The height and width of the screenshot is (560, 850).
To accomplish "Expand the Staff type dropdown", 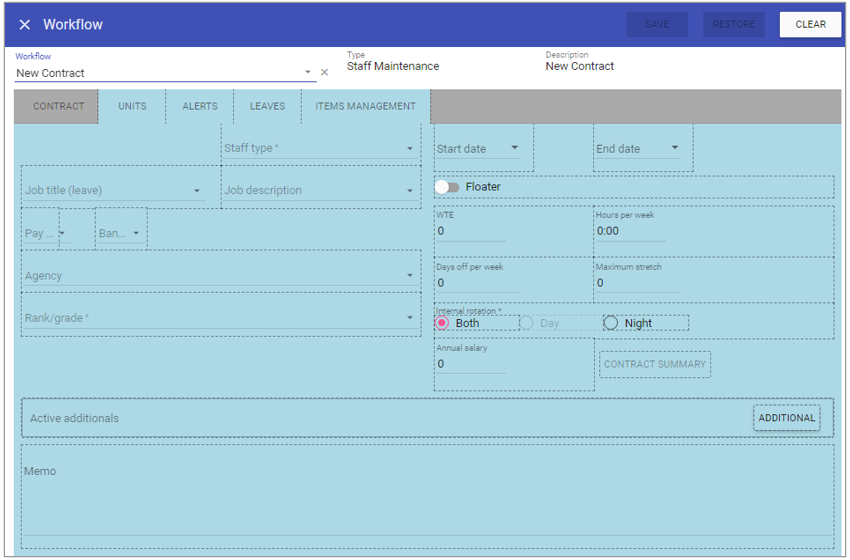I will tap(410, 149).
